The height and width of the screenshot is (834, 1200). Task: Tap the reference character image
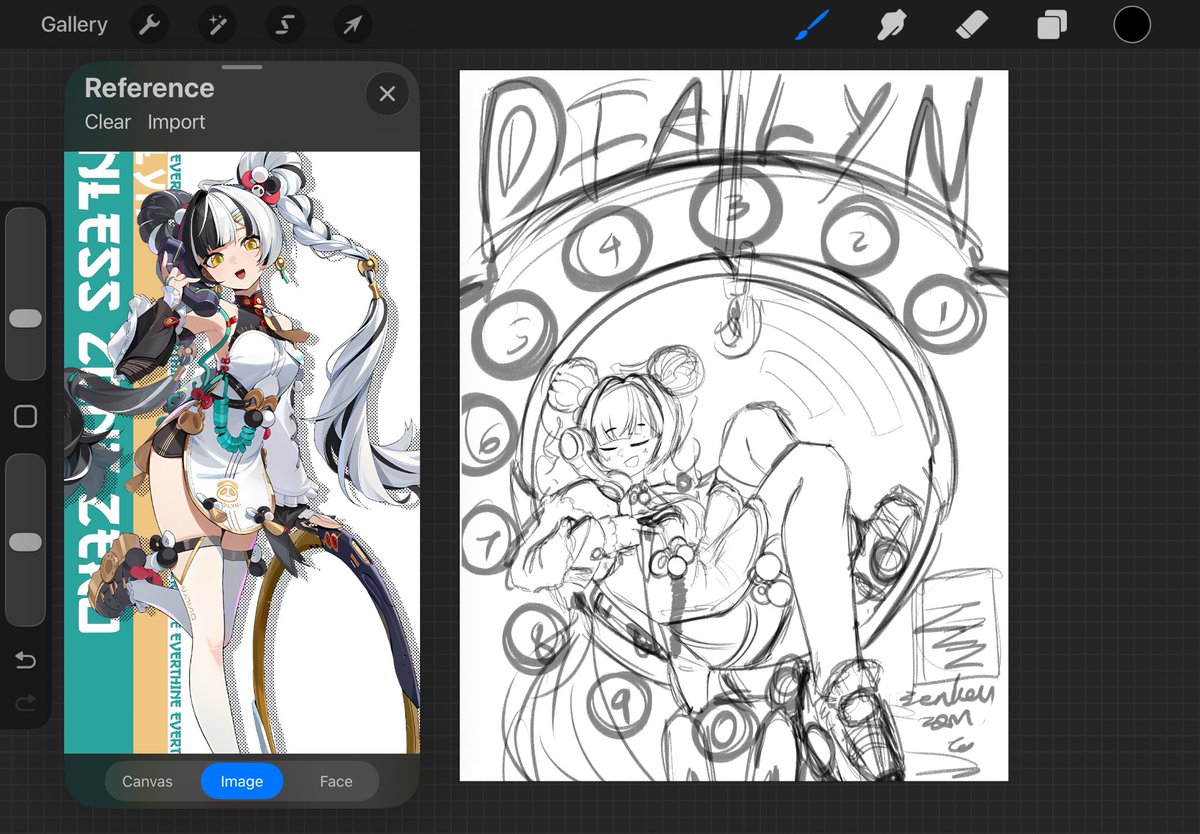click(x=242, y=452)
